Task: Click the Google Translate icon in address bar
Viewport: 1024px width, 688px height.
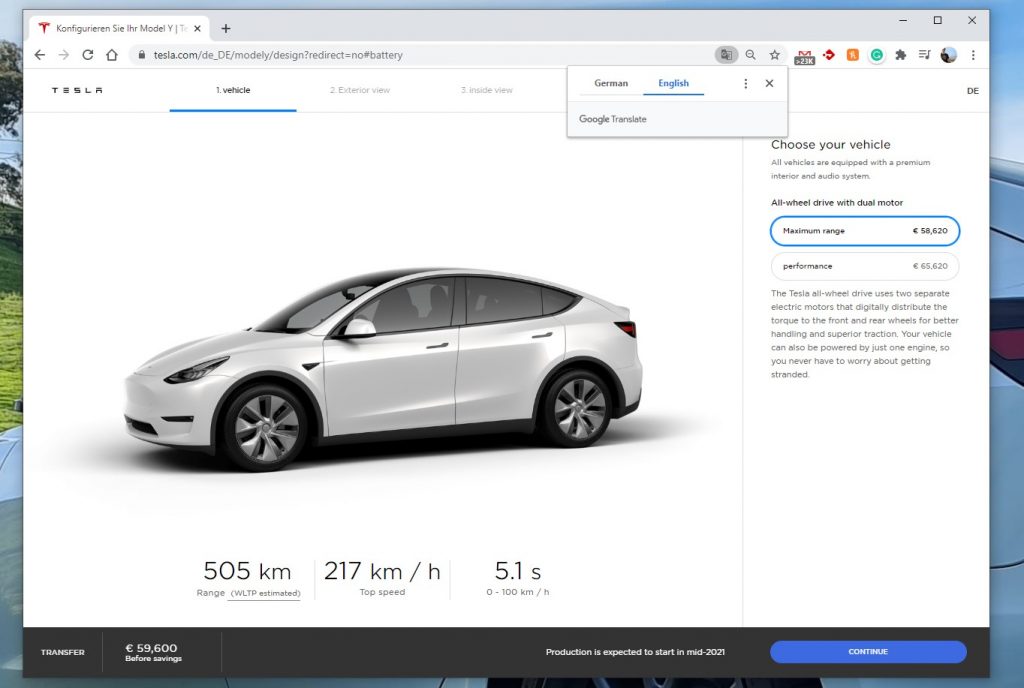Action: point(726,55)
